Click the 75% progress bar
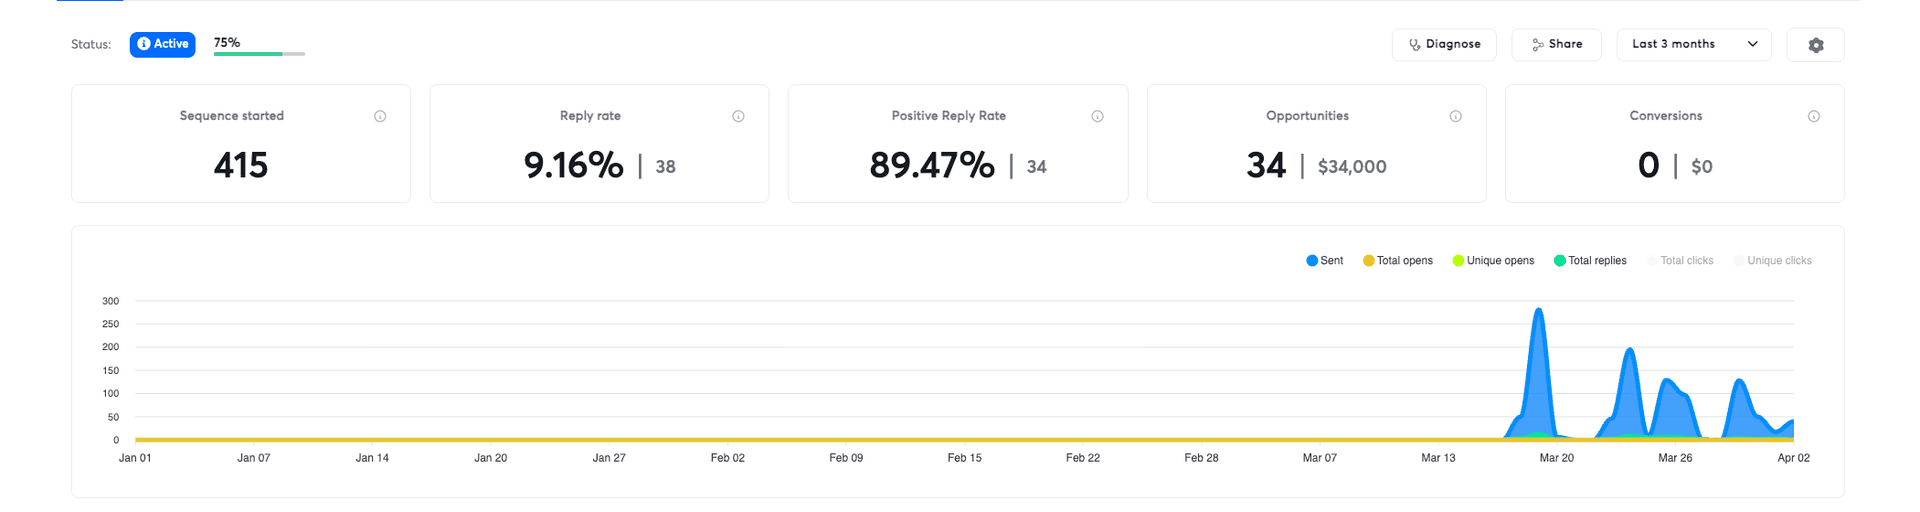The image size is (1920, 512). click(259, 53)
